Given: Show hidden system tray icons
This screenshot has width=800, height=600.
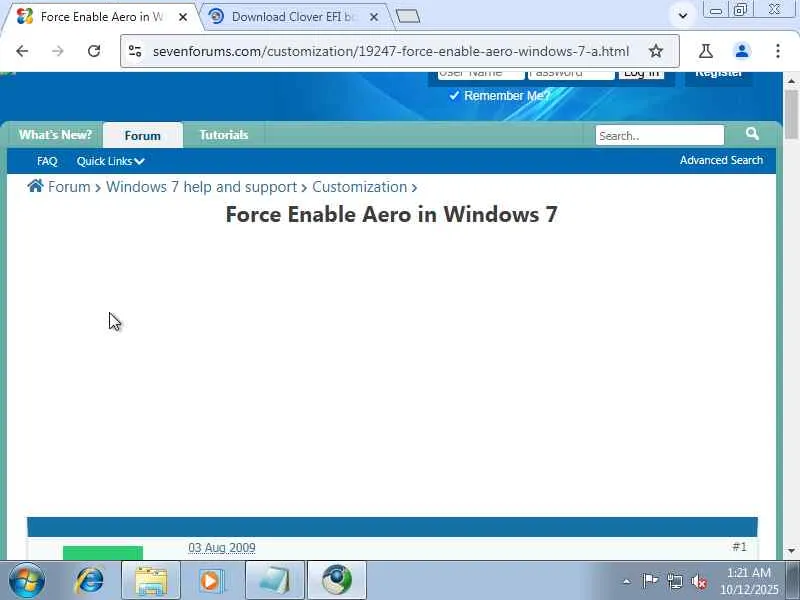Looking at the screenshot, I should (x=627, y=581).
